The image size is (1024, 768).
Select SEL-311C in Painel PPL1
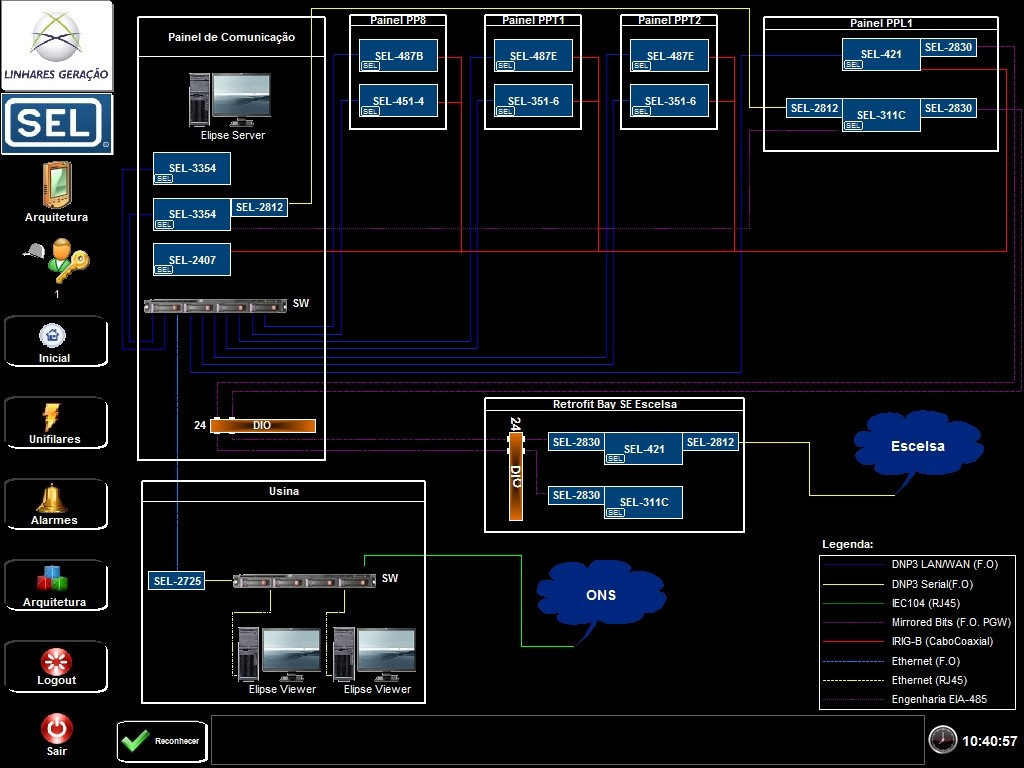881,115
